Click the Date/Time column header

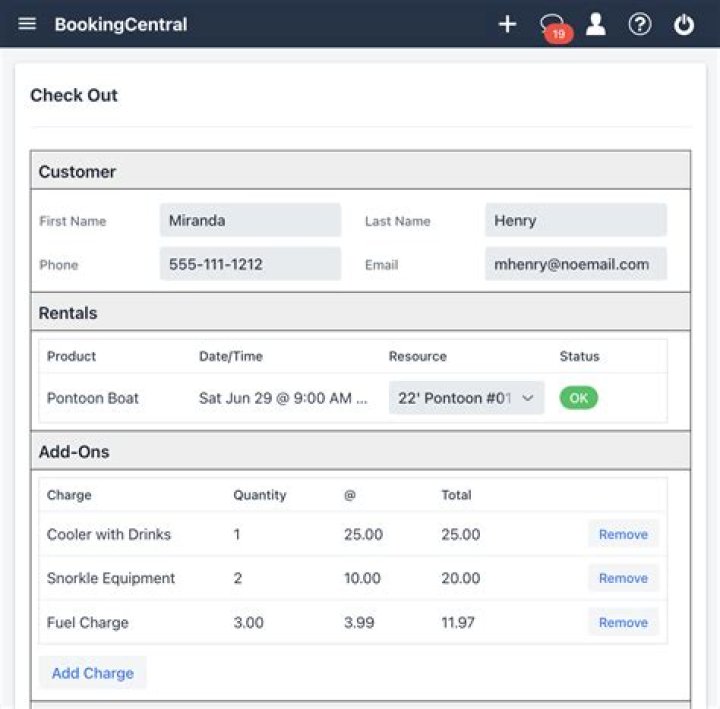(x=231, y=356)
